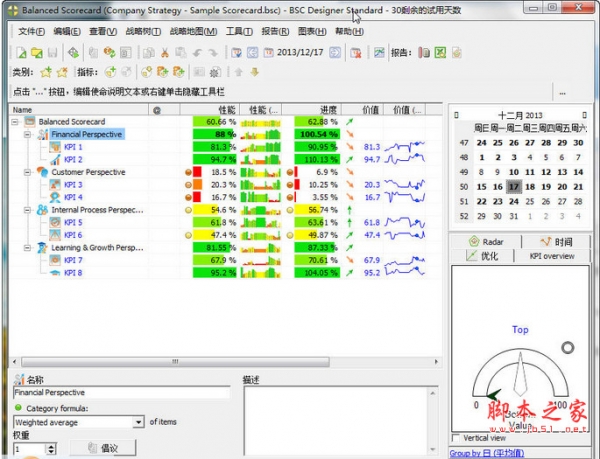Select the KPI 8 tree row
This screenshot has width=600, height=459.
click(x=73, y=273)
